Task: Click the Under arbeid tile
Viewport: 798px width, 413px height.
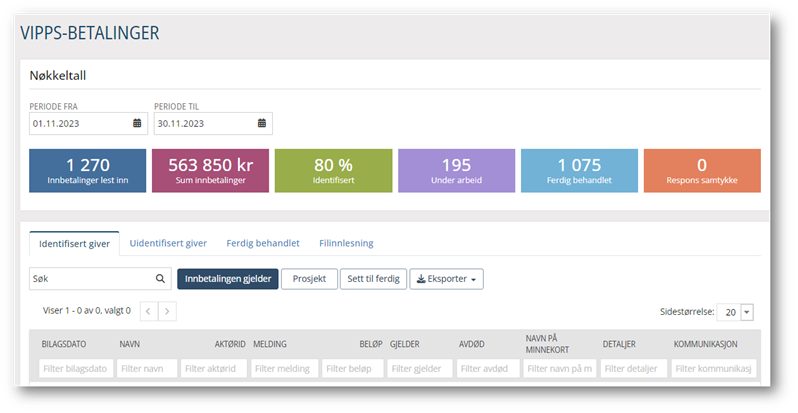Action: 457,171
